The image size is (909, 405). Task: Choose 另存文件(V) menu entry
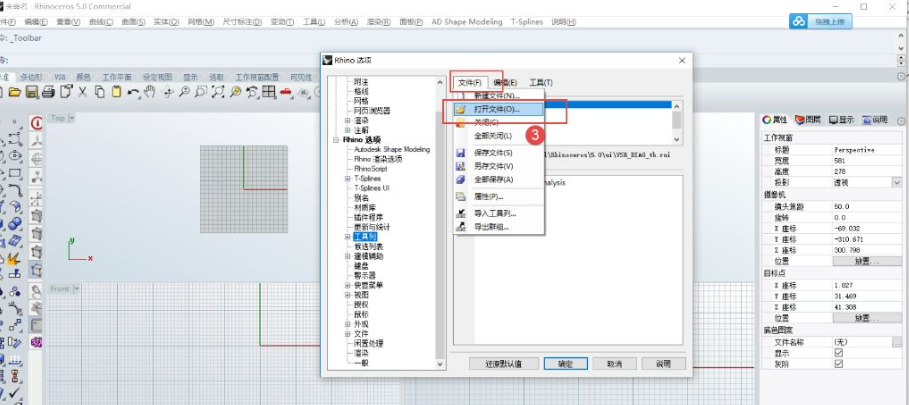tap(499, 166)
